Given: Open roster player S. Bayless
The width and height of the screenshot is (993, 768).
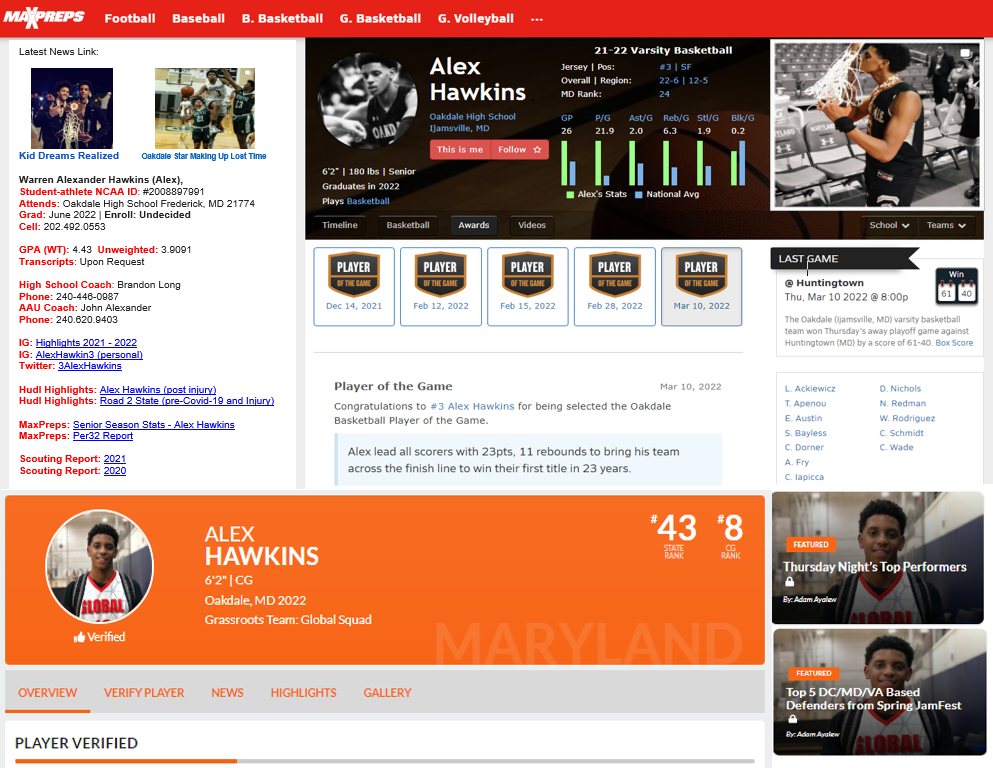Looking at the screenshot, I should tap(806, 433).
